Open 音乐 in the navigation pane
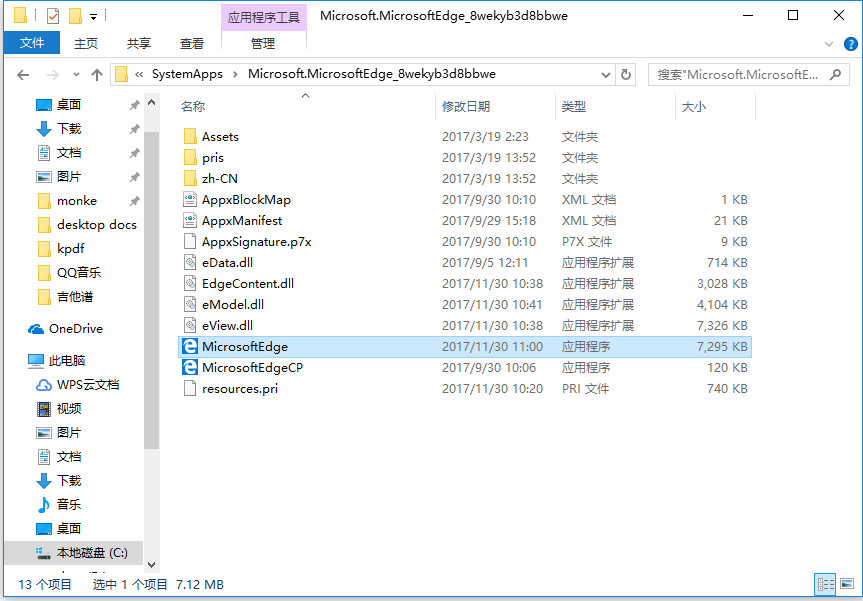Image resolution: width=863 pixels, height=601 pixels. pyautogui.click(x=59, y=504)
